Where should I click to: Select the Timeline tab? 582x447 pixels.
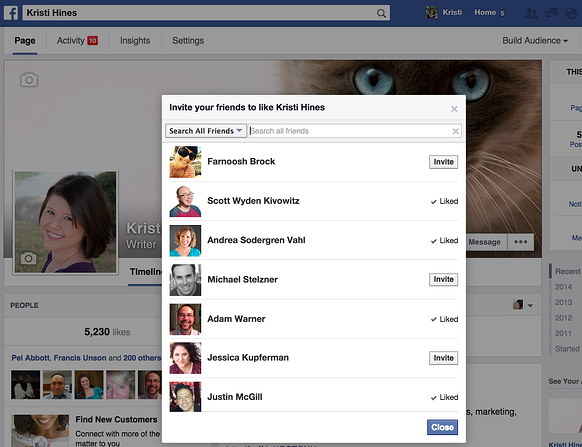(146, 272)
